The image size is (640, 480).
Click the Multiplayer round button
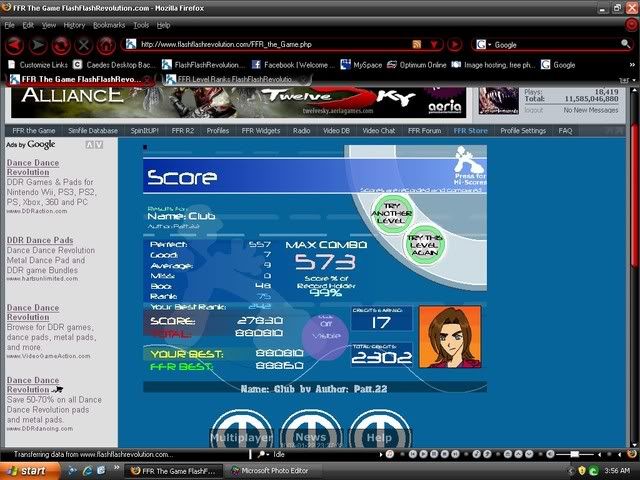tap(240, 435)
